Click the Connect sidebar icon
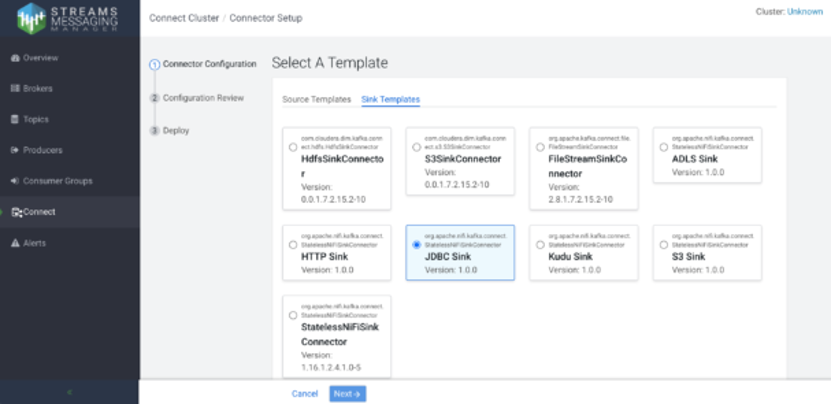The width and height of the screenshot is (832, 404). coord(16,212)
